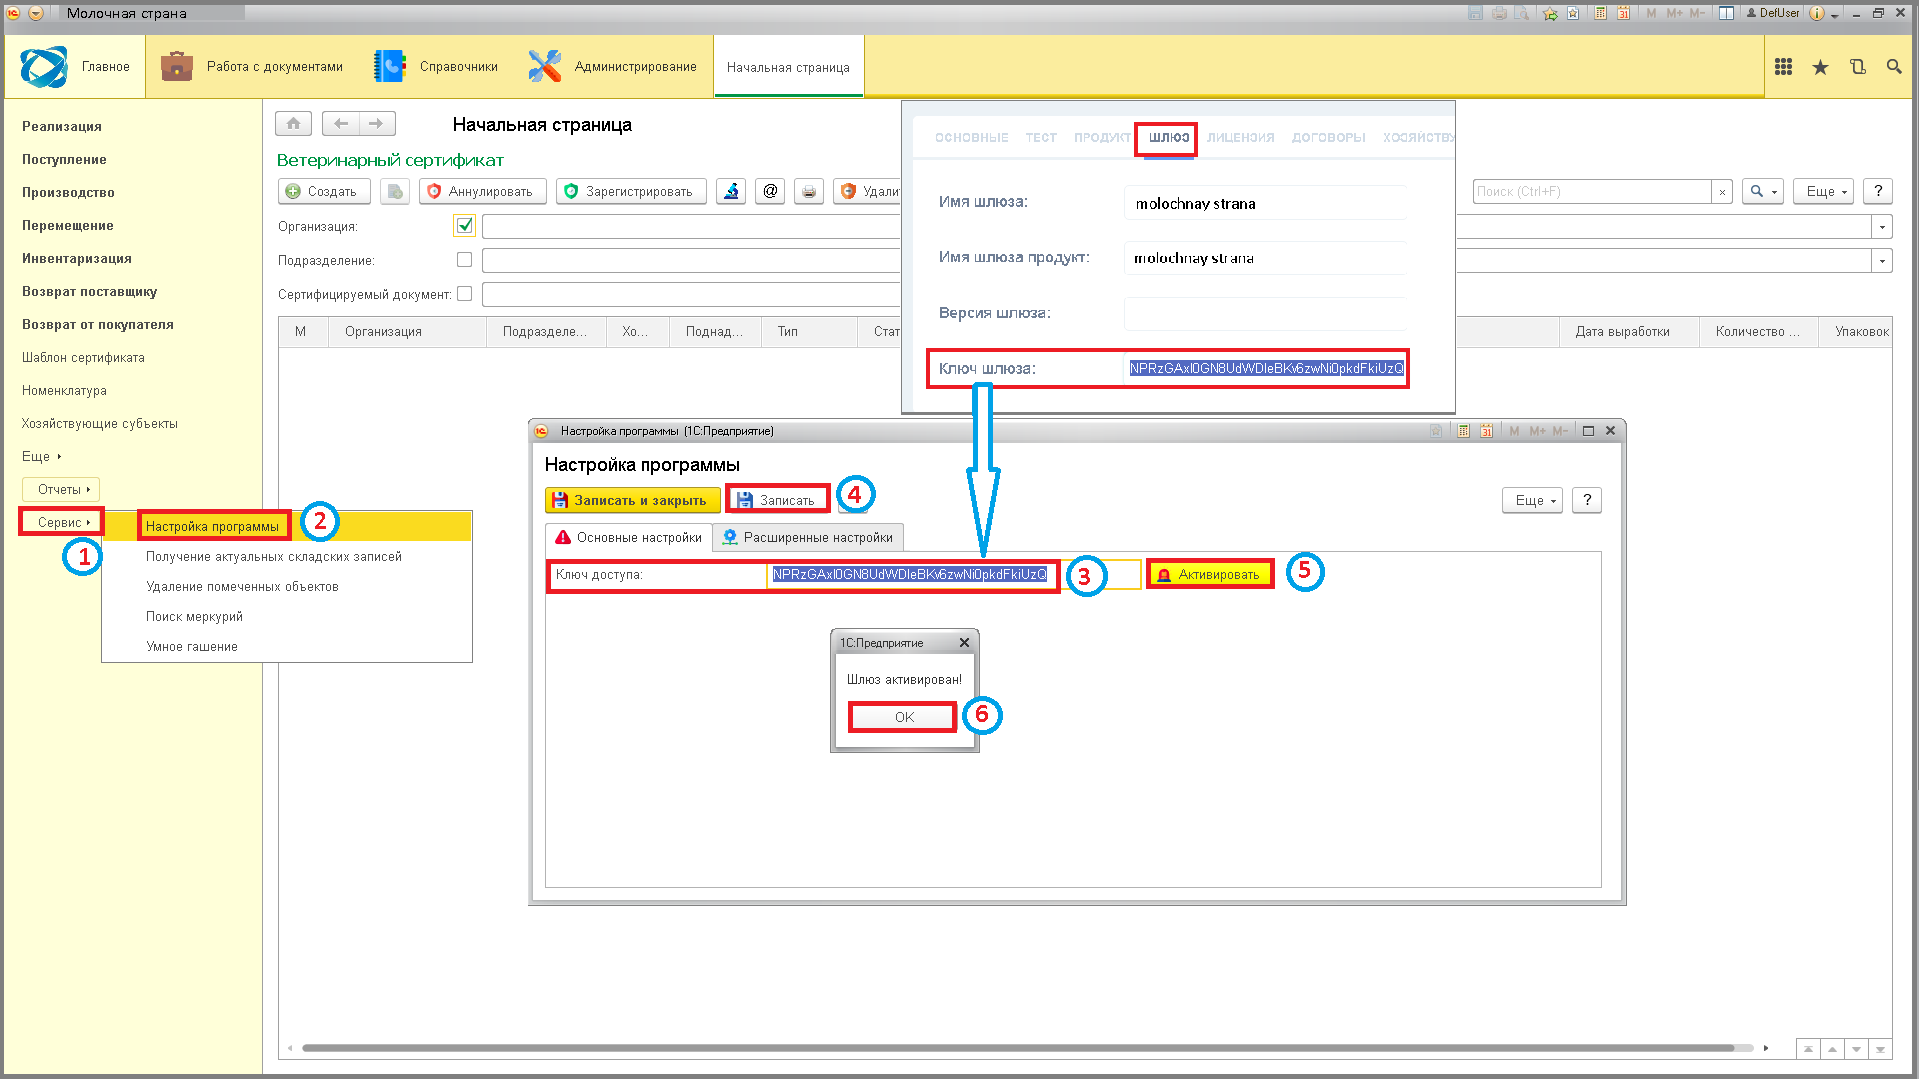Screen dimensions: 1919x1079
Task: Open Номенклатура in the left sidebar
Action: click(64, 390)
